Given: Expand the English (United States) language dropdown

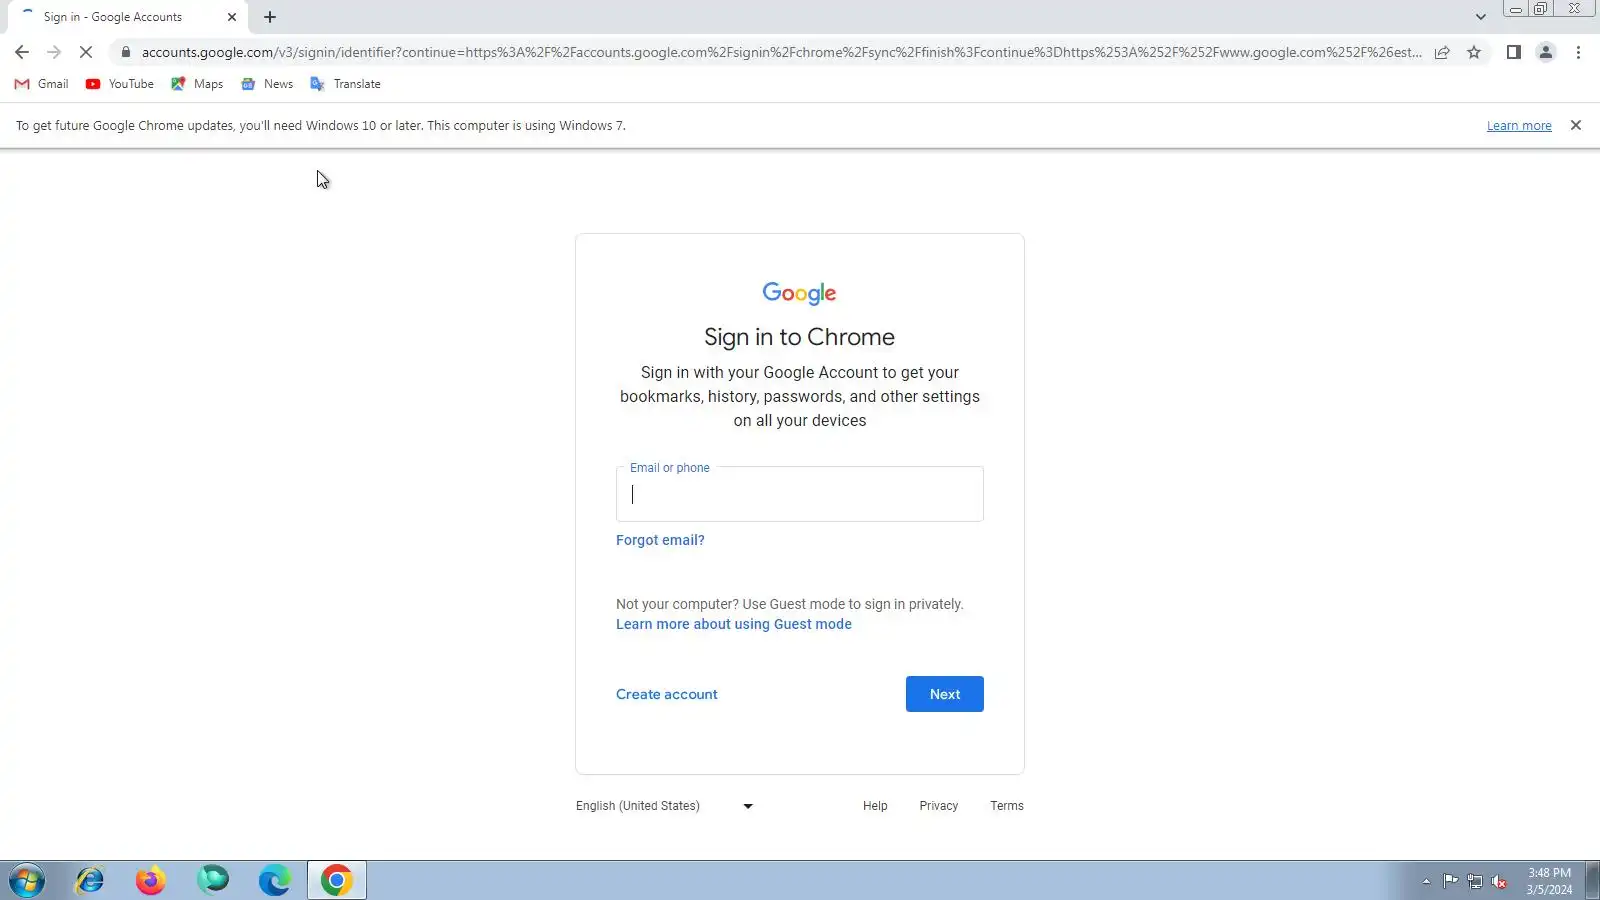Looking at the screenshot, I should 665,806.
